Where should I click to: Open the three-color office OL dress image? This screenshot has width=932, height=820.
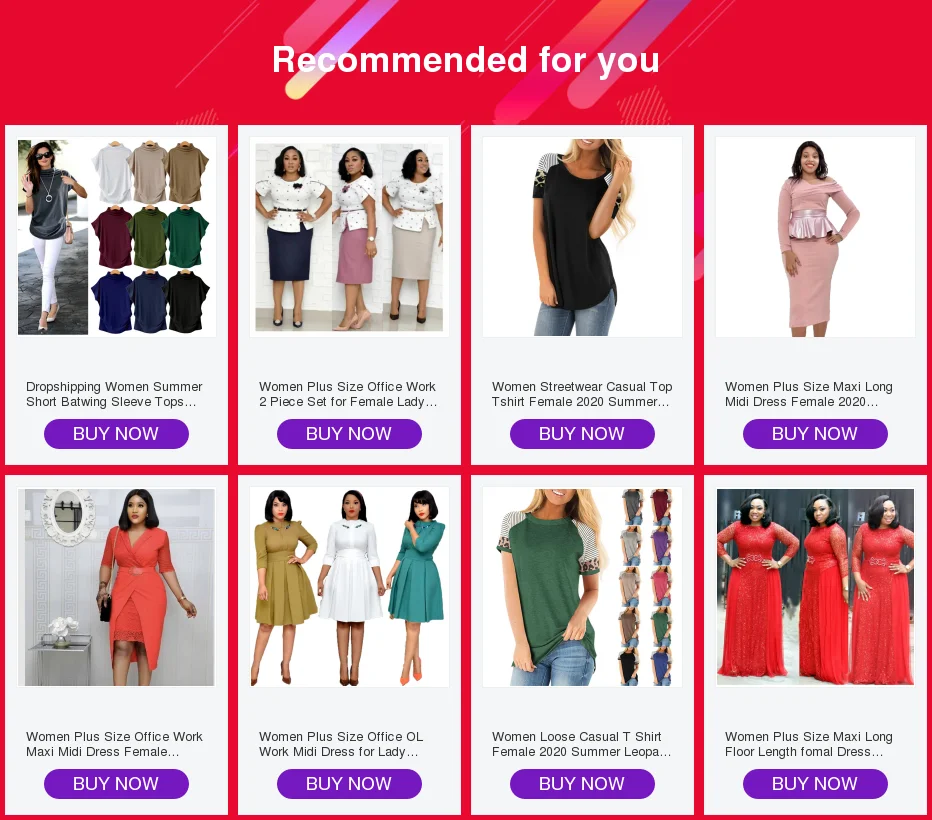[350, 587]
